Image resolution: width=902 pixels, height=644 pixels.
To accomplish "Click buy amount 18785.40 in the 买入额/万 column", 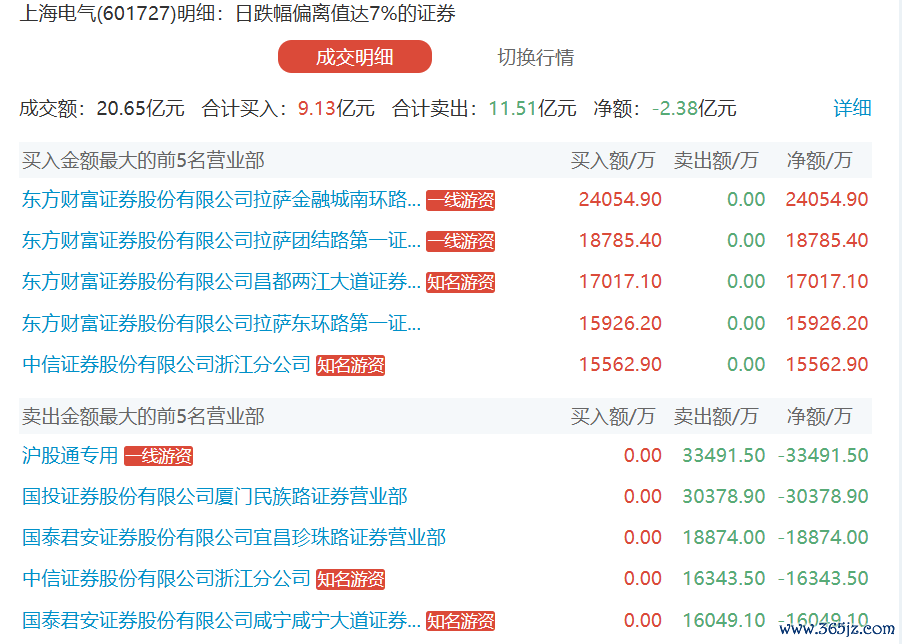I will [x=620, y=240].
